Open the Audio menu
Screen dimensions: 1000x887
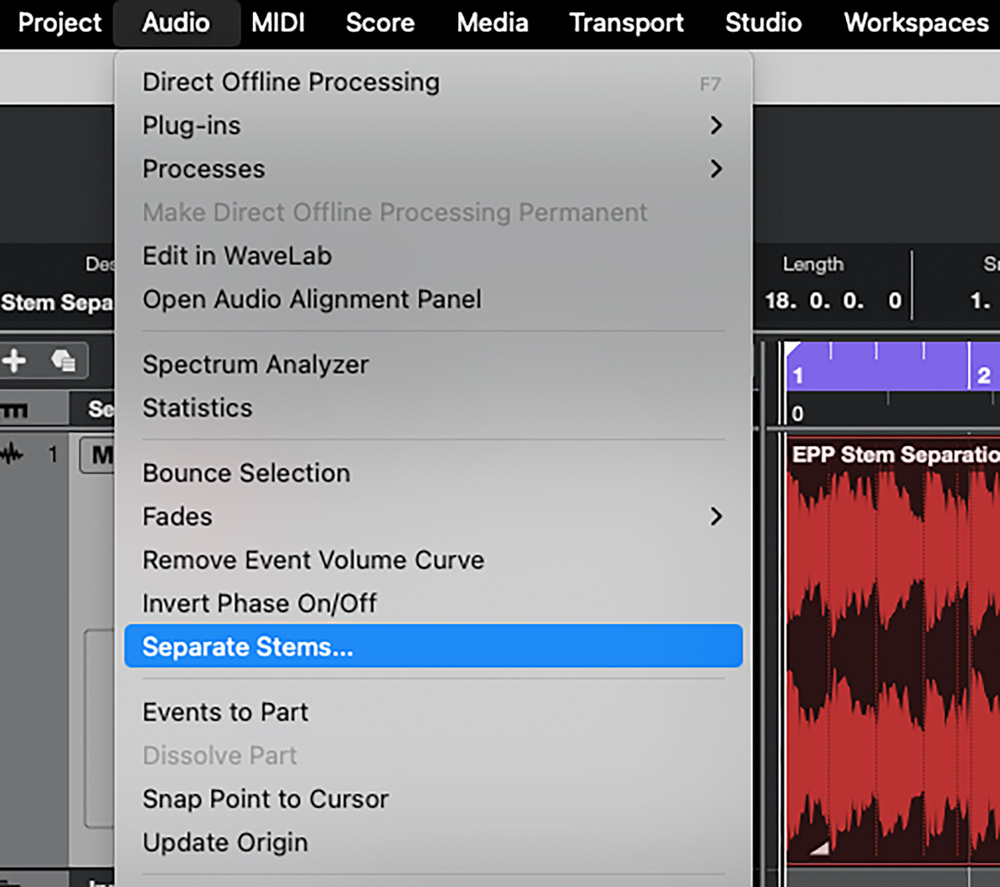click(176, 23)
